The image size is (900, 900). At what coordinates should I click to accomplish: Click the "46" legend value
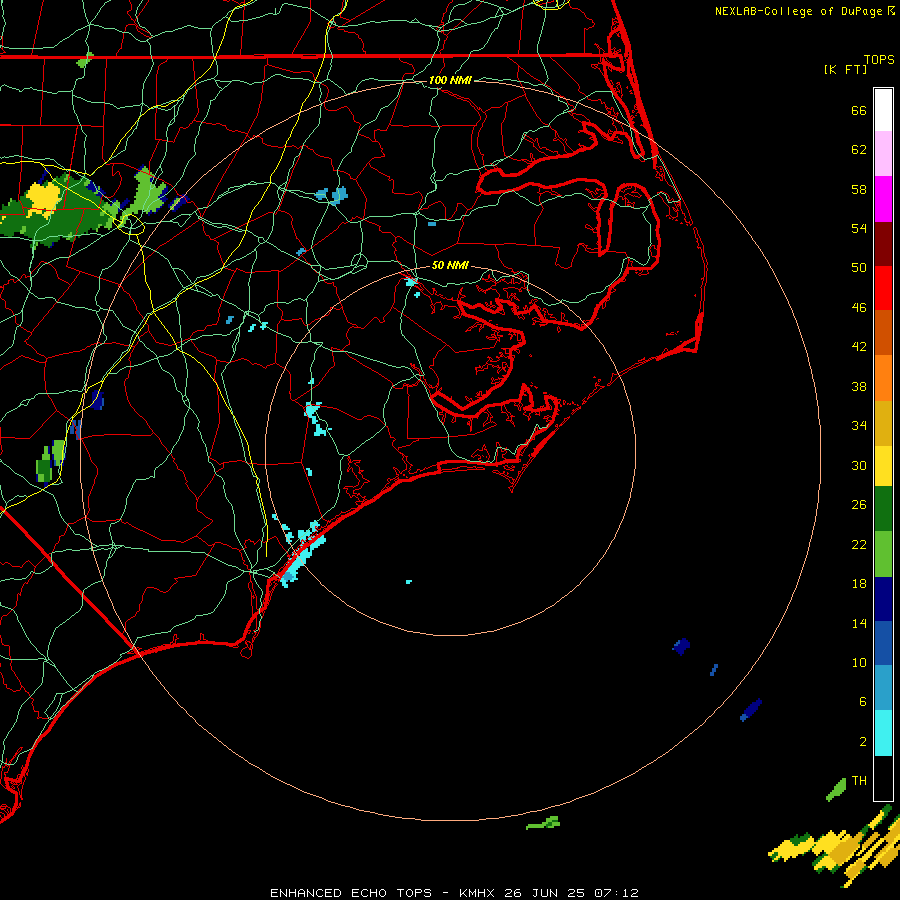pyautogui.click(x=859, y=308)
